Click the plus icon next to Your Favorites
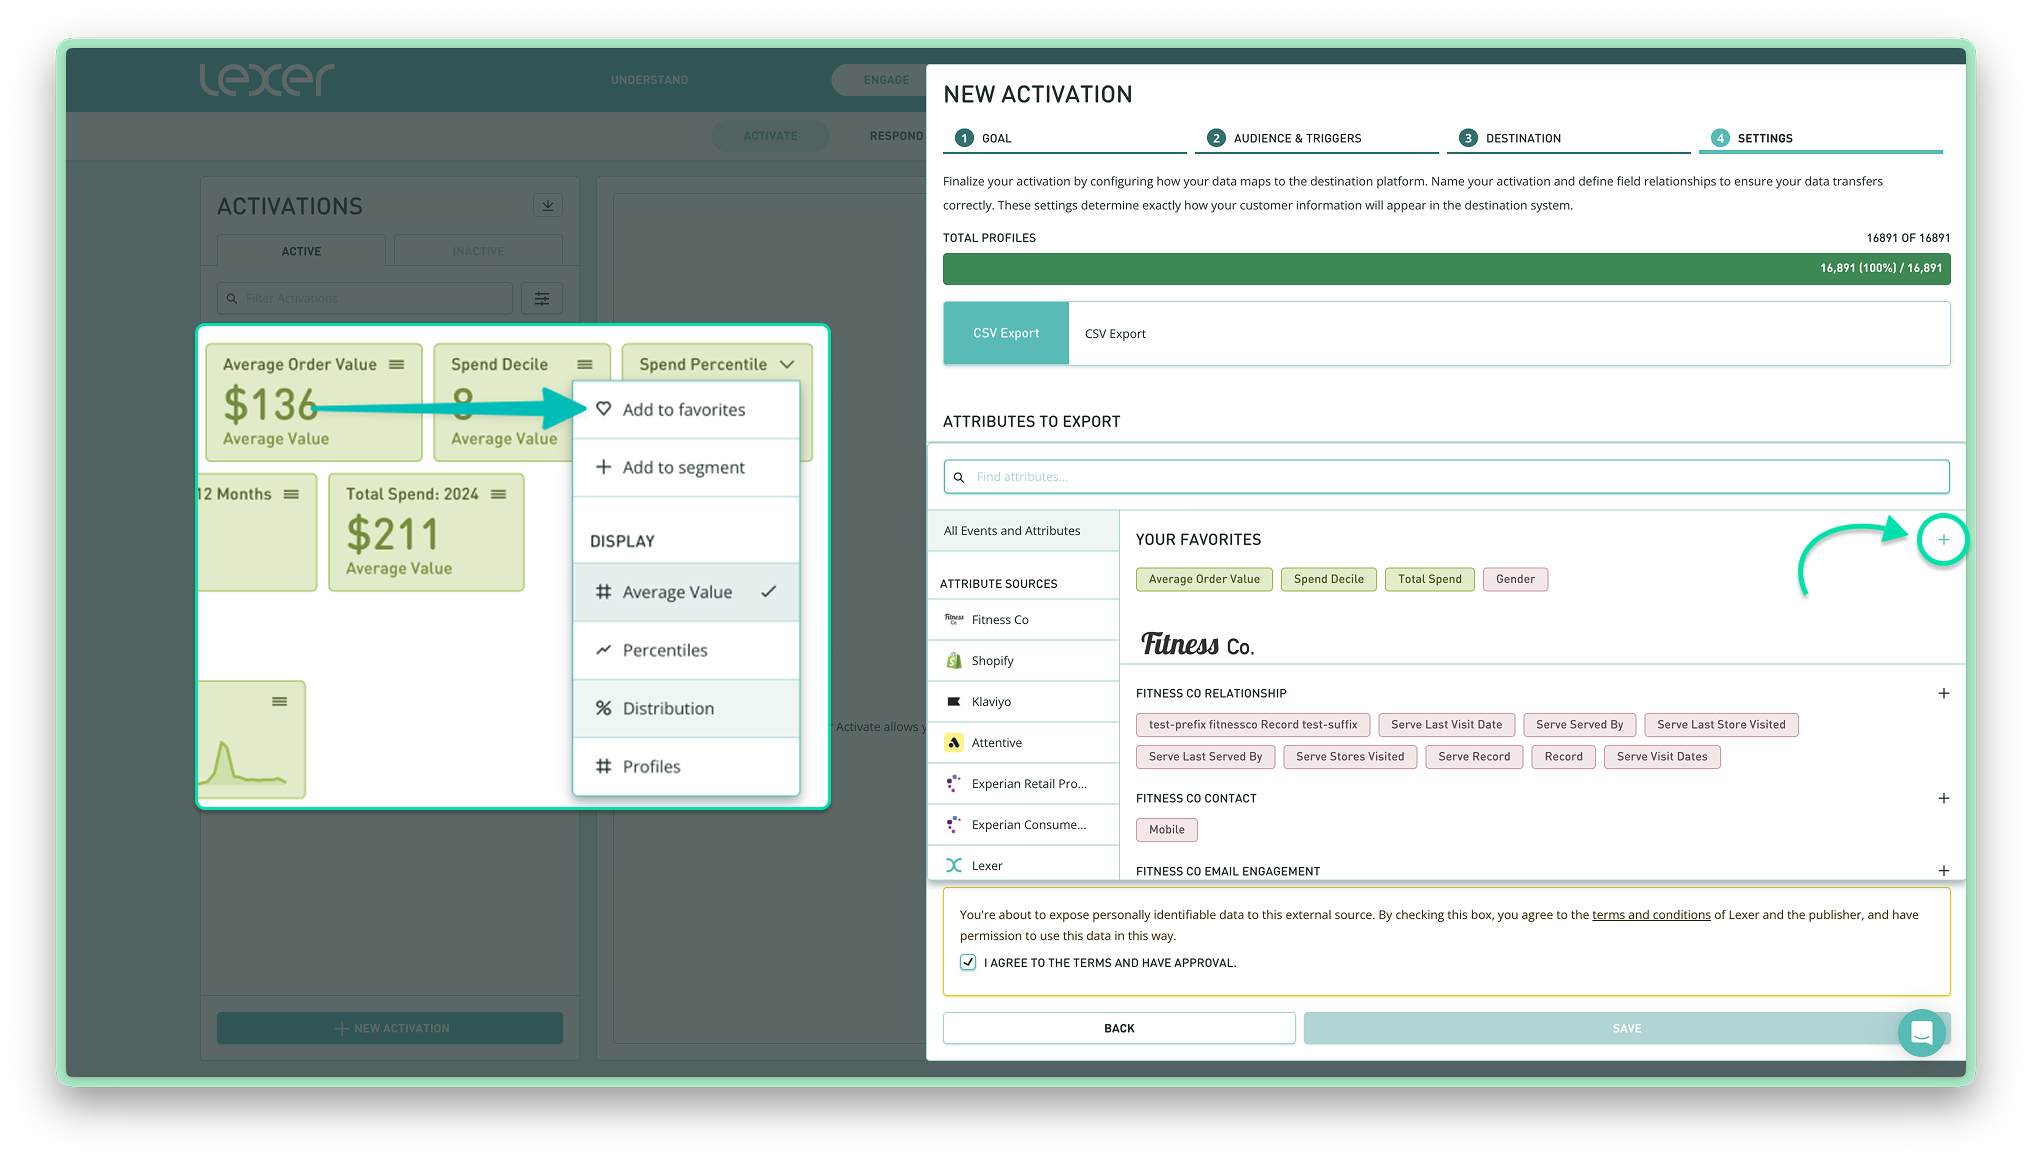This screenshot has height=1161, width=2032. coord(1943,540)
